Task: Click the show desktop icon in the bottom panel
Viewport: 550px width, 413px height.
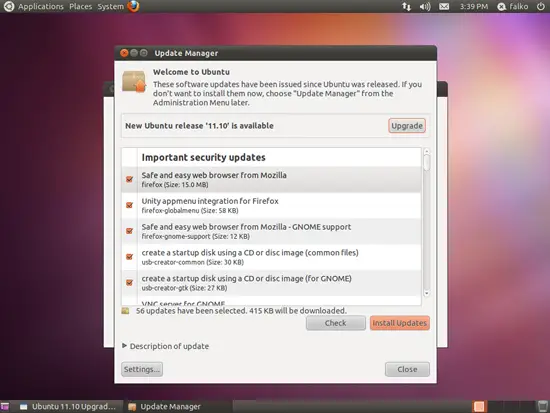Action: tap(5, 406)
